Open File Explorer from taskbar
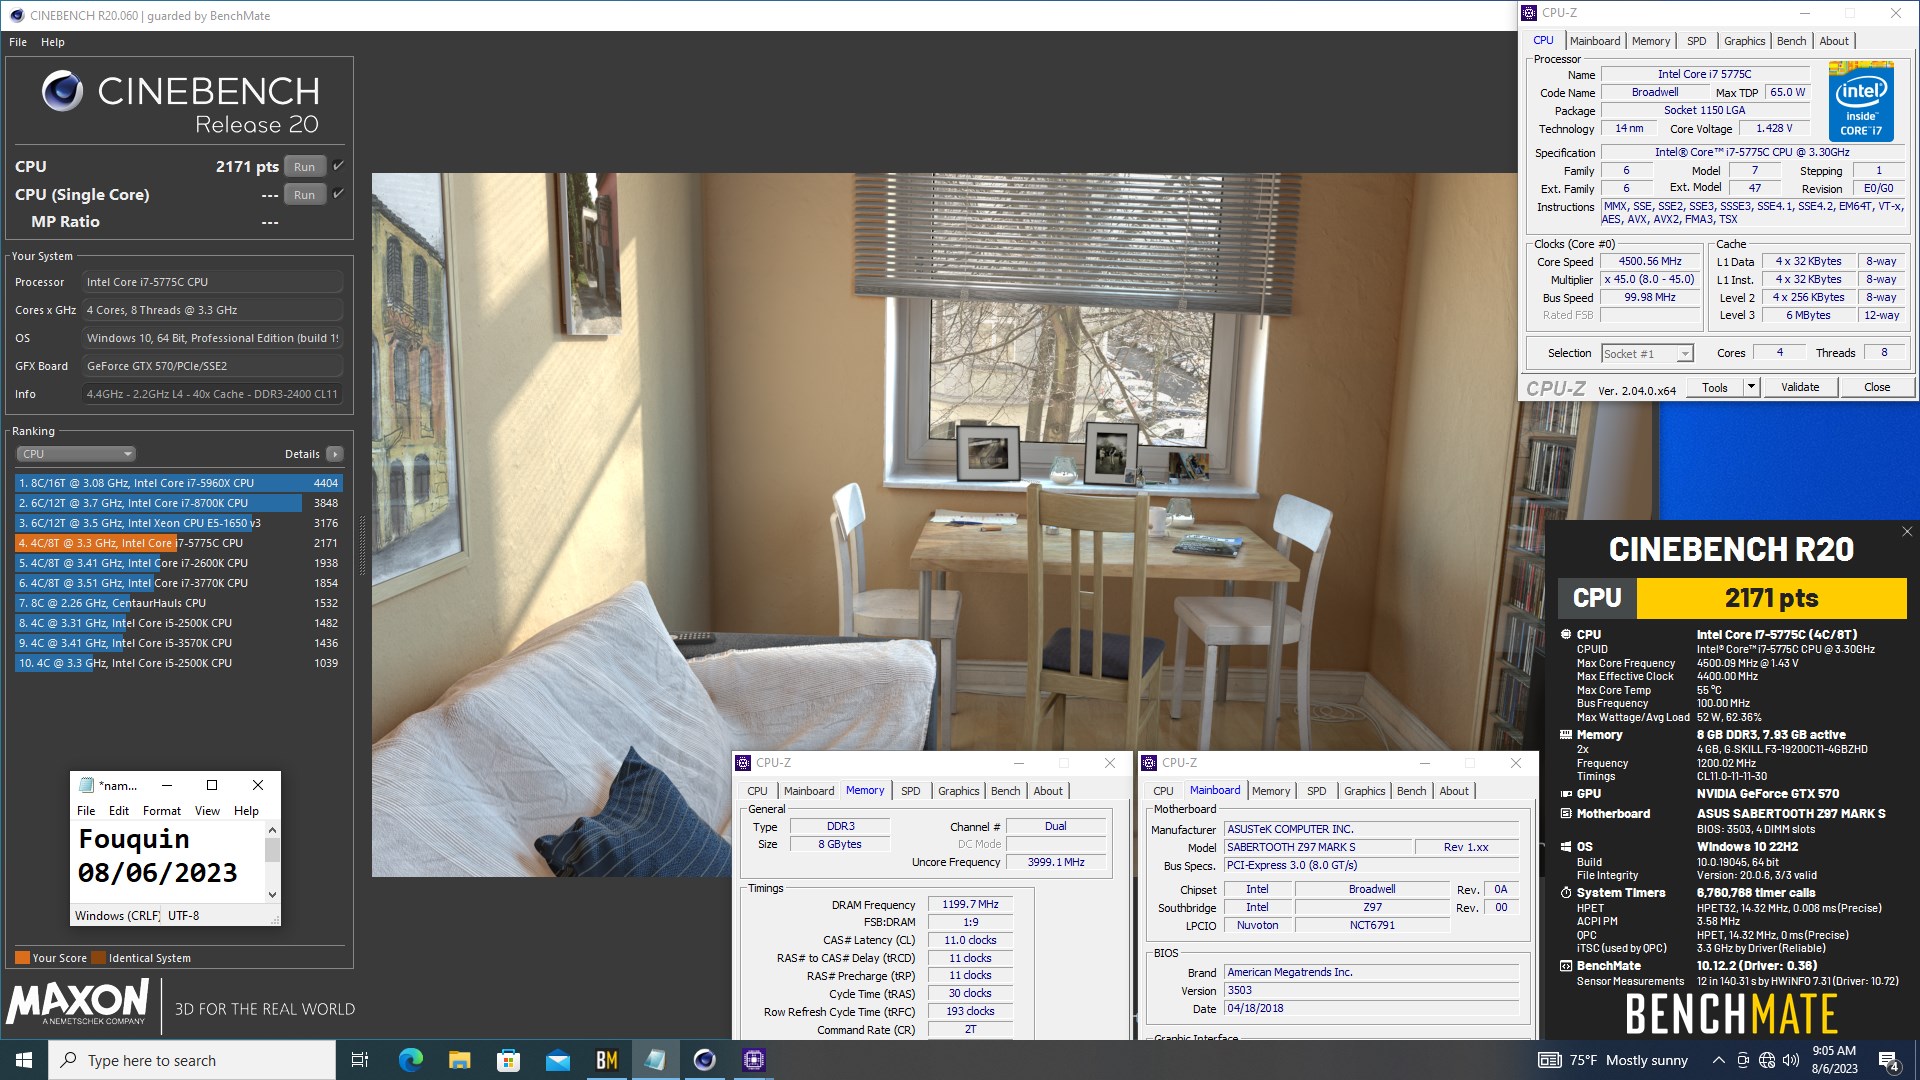1920x1080 pixels. 459,1060
